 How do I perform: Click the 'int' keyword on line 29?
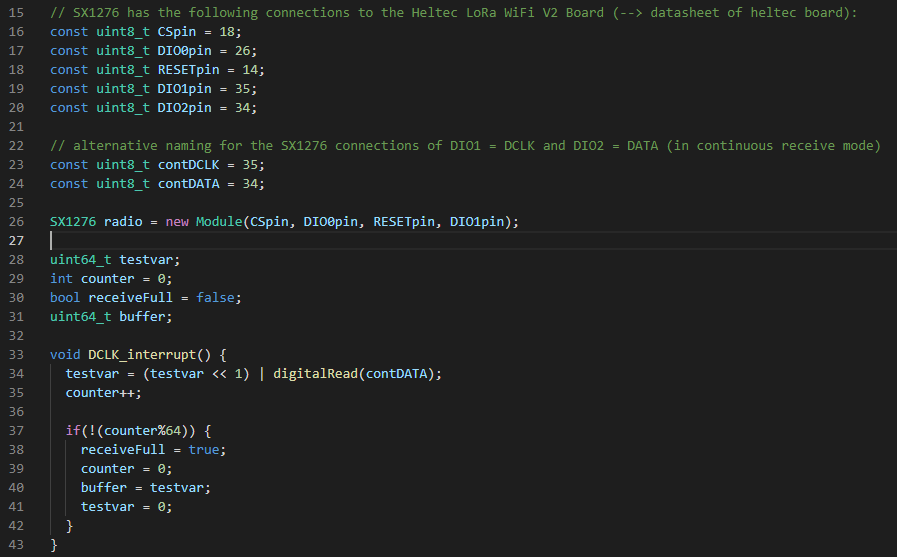pos(61,278)
